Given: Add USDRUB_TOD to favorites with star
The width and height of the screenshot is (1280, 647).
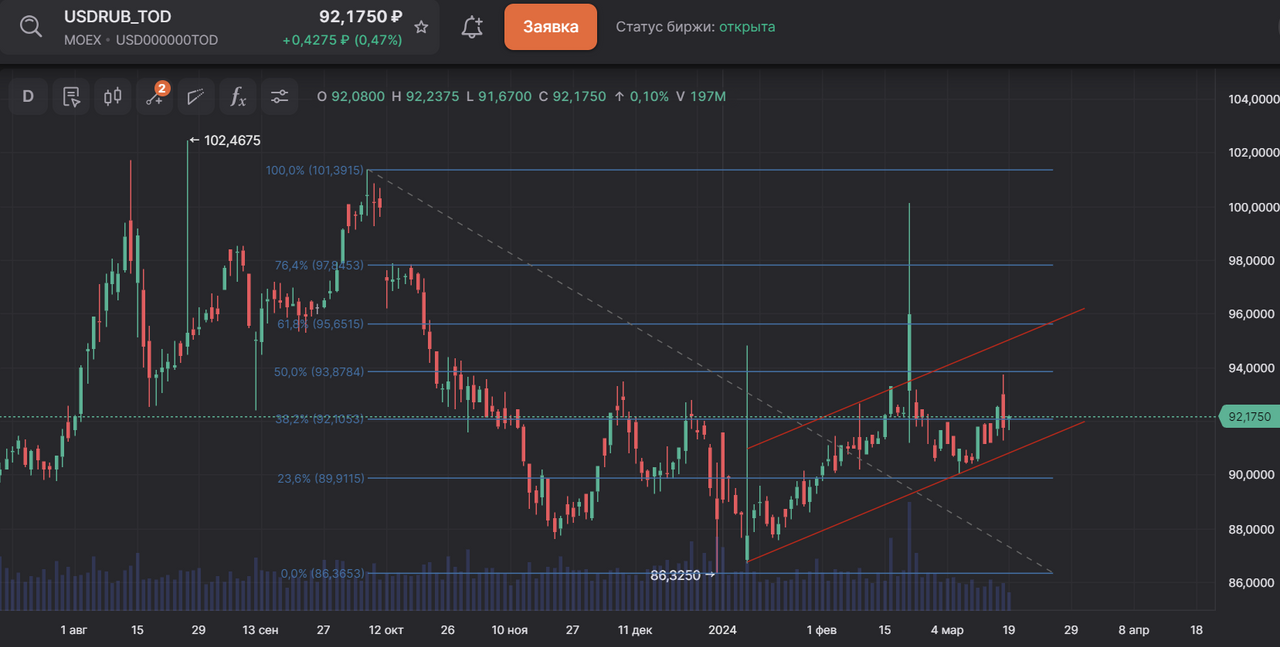Looking at the screenshot, I should [422, 27].
